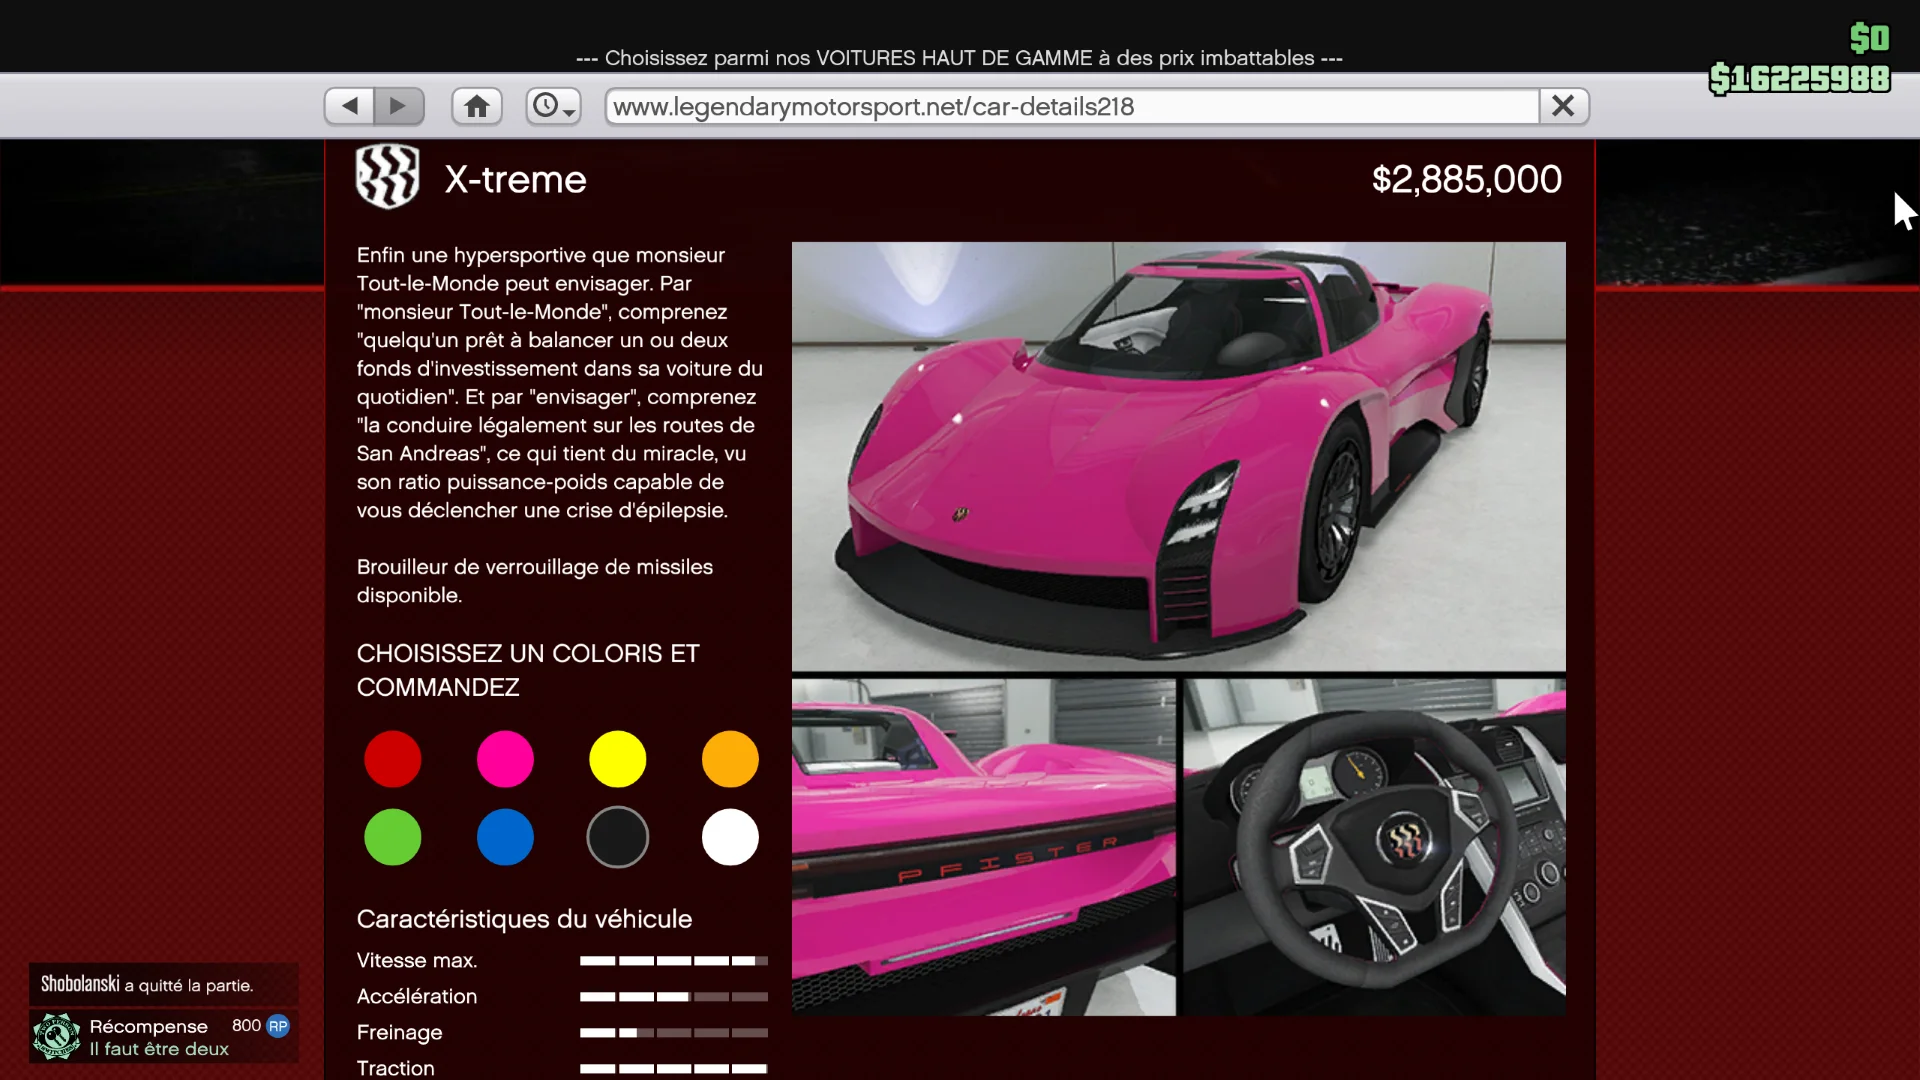
Task: Click the VOITURES HAUT DE GAMME banner
Action: [958, 57]
